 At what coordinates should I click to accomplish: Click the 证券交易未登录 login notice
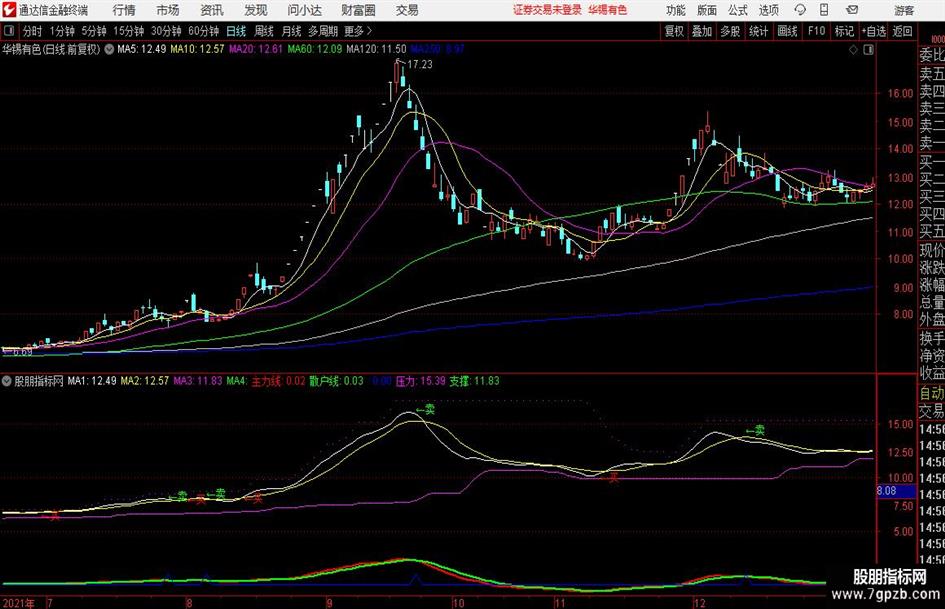pos(548,10)
